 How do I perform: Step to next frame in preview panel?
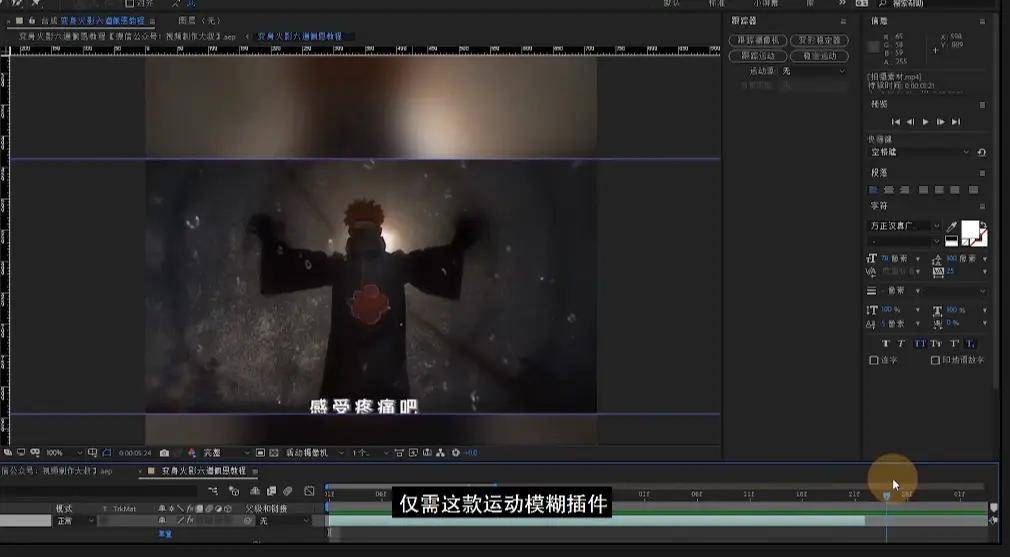(x=940, y=122)
